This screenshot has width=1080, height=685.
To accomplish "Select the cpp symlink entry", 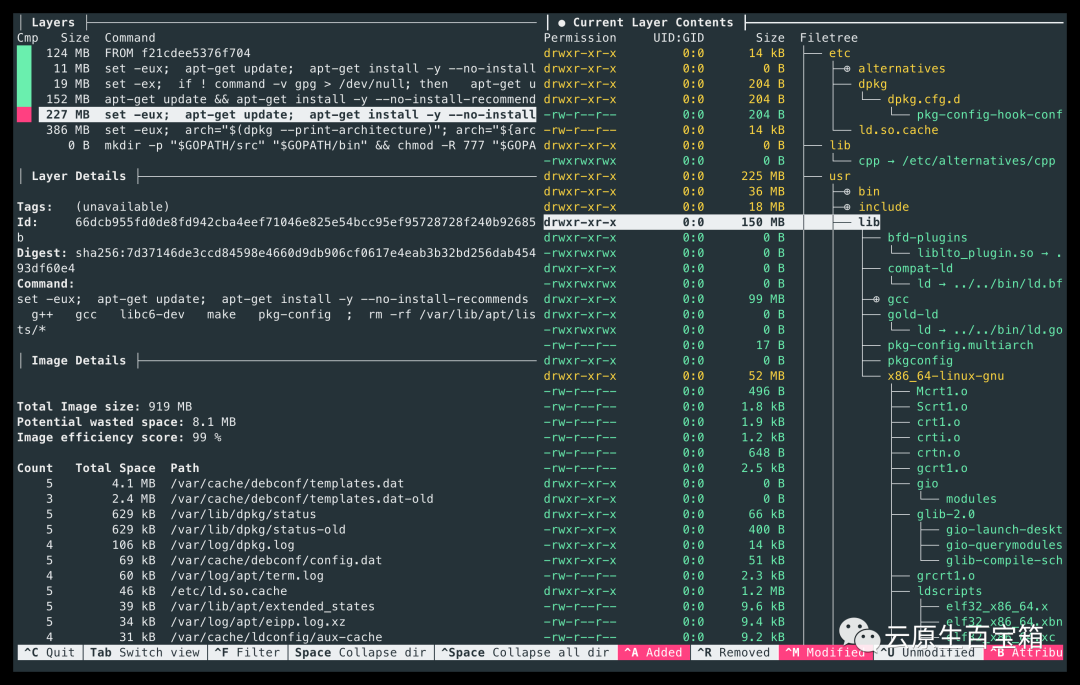I will (956, 161).
